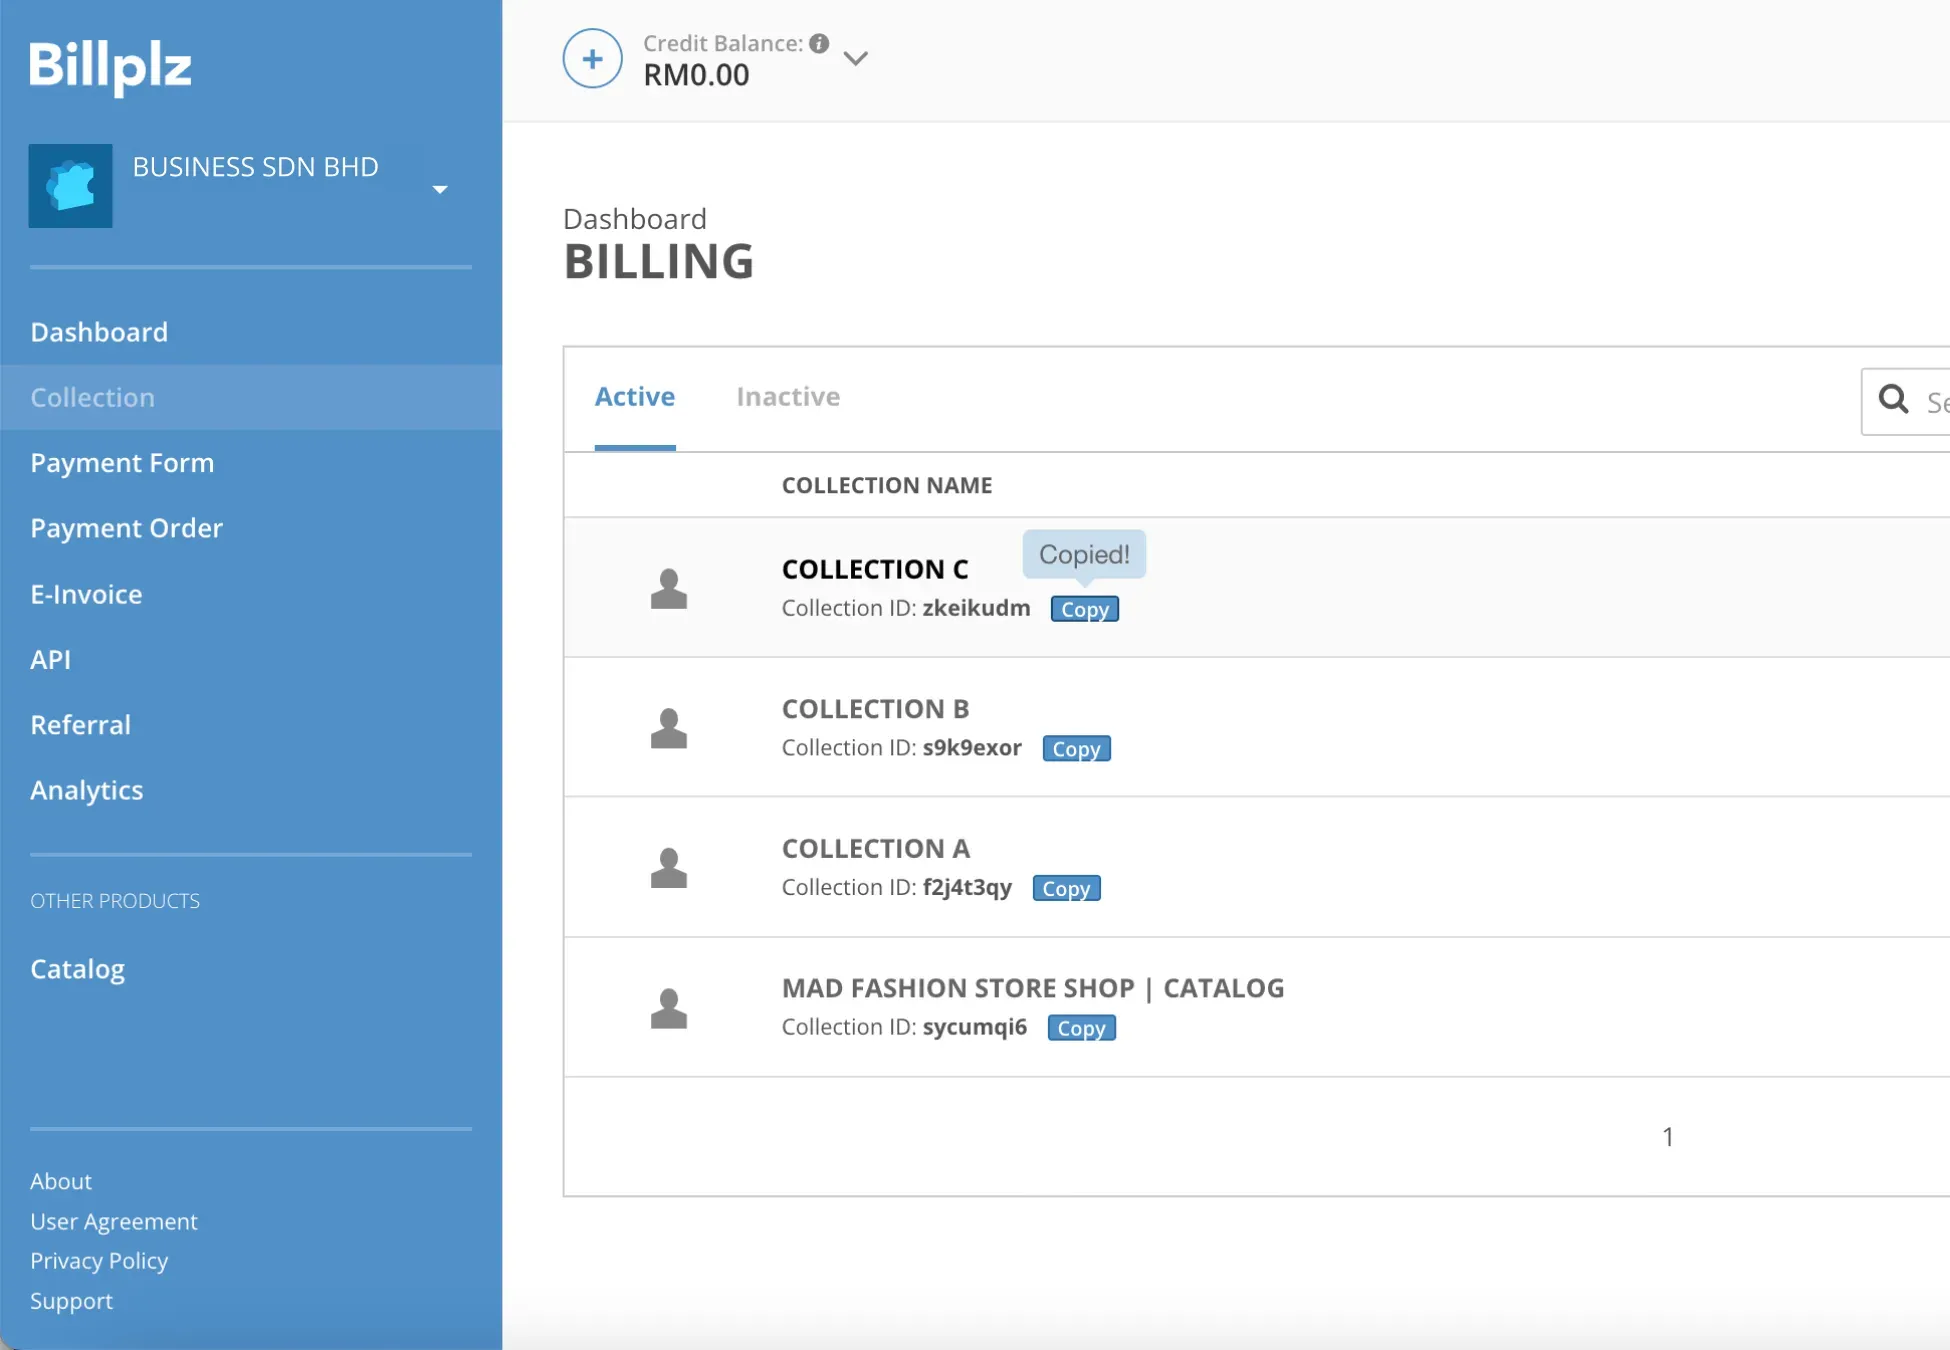
Task: Click the Billplz logo
Action: click(x=110, y=67)
